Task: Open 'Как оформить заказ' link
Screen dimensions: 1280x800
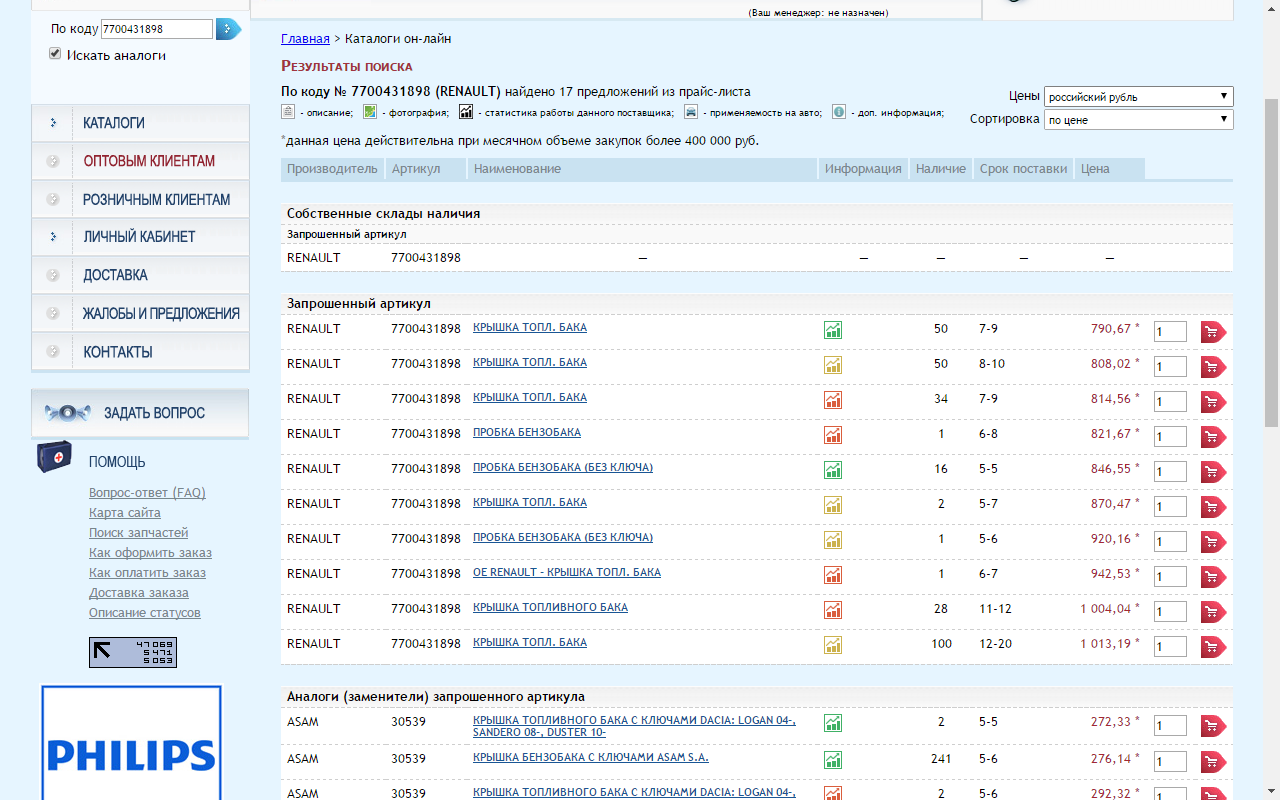Action: (150, 553)
